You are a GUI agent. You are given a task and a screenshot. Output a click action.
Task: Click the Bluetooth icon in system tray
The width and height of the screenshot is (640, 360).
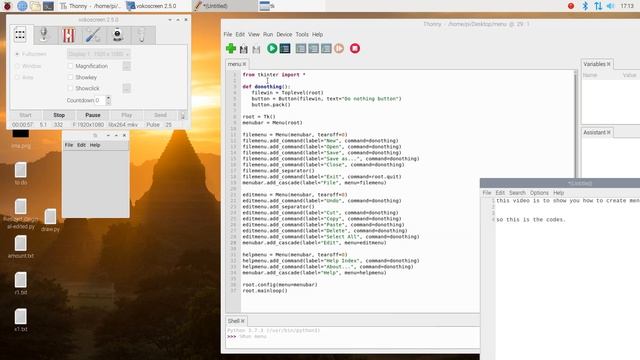[x=585, y=6]
